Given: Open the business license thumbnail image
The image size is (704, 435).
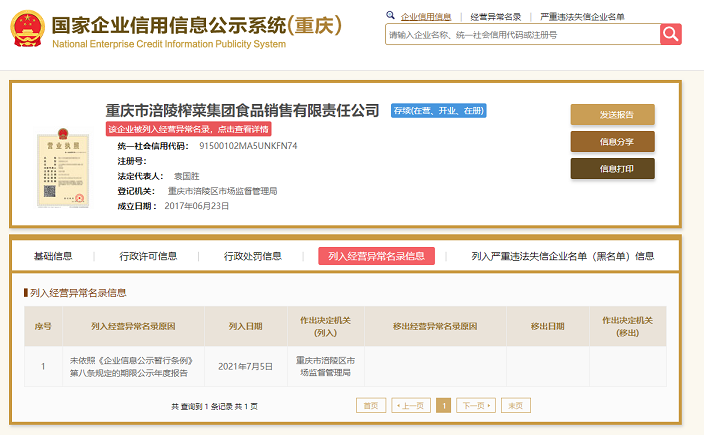Looking at the screenshot, I should click(63, 168).
